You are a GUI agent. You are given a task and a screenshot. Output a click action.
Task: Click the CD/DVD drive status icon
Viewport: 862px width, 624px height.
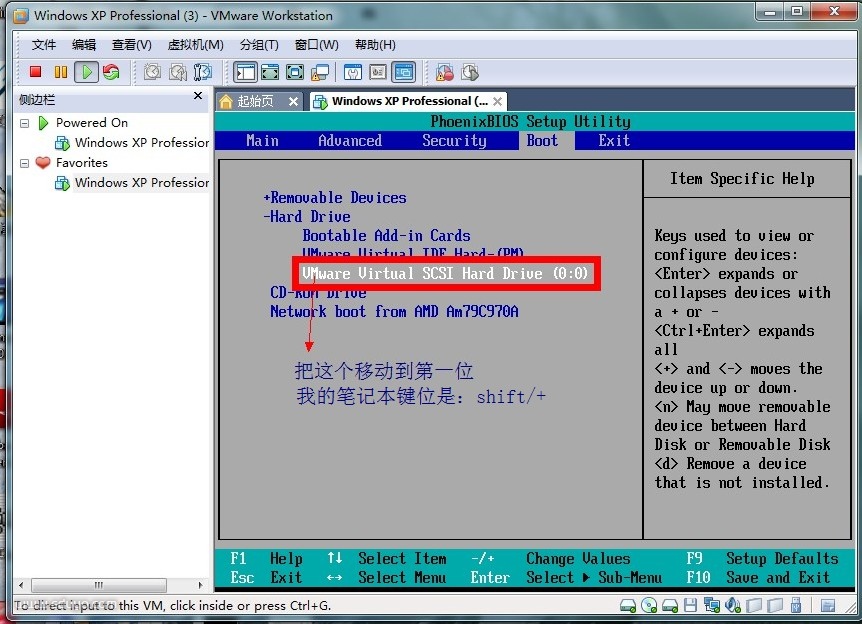point(649,606)
